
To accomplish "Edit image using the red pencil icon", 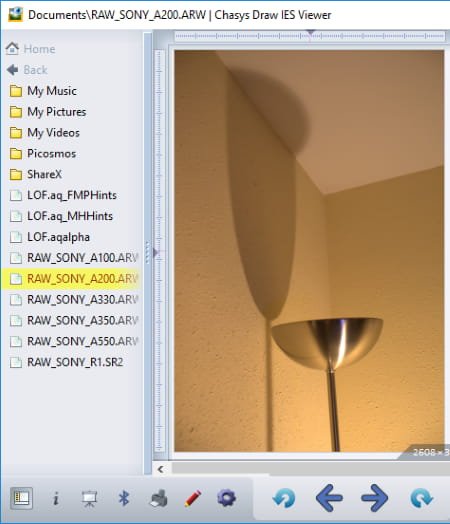I will 193,498.
